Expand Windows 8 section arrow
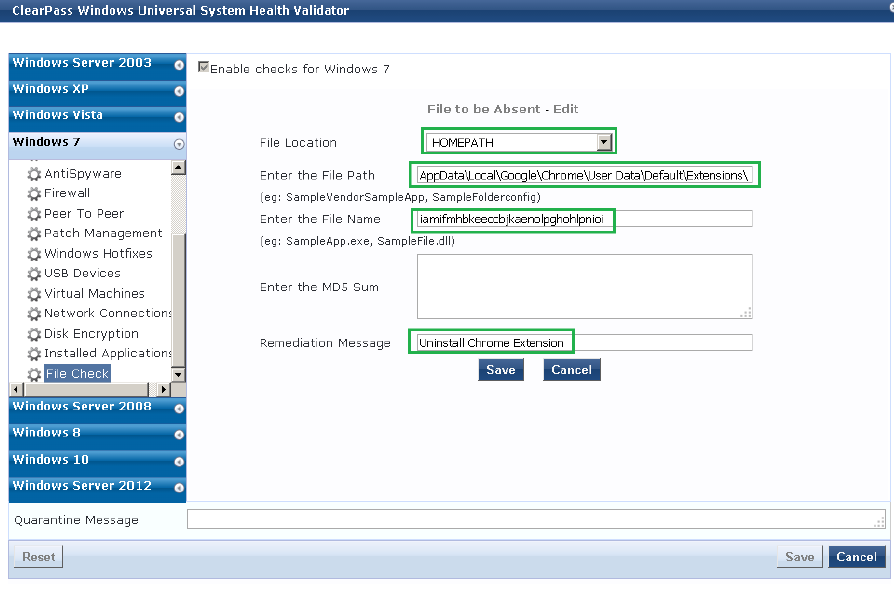894x591 pixels. pos(179,435)
